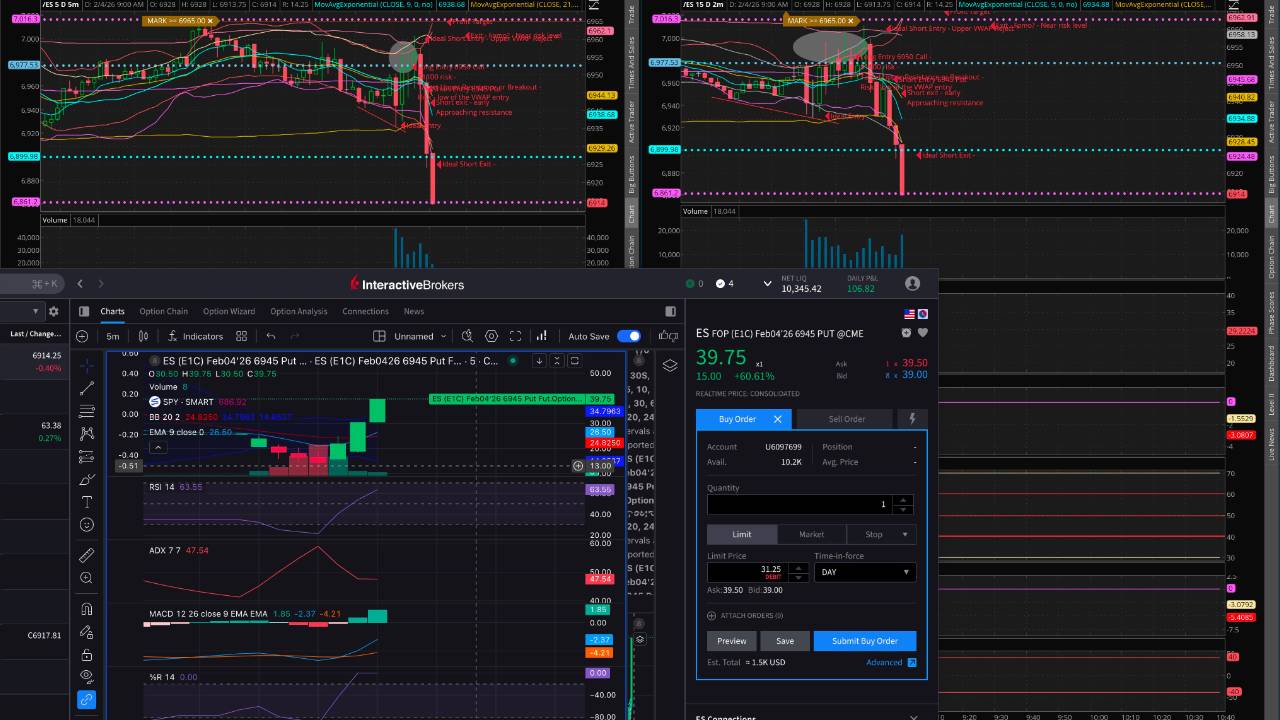Open the chart layout selector icon
Viewport: 1280px width, 720px height.
379,336
